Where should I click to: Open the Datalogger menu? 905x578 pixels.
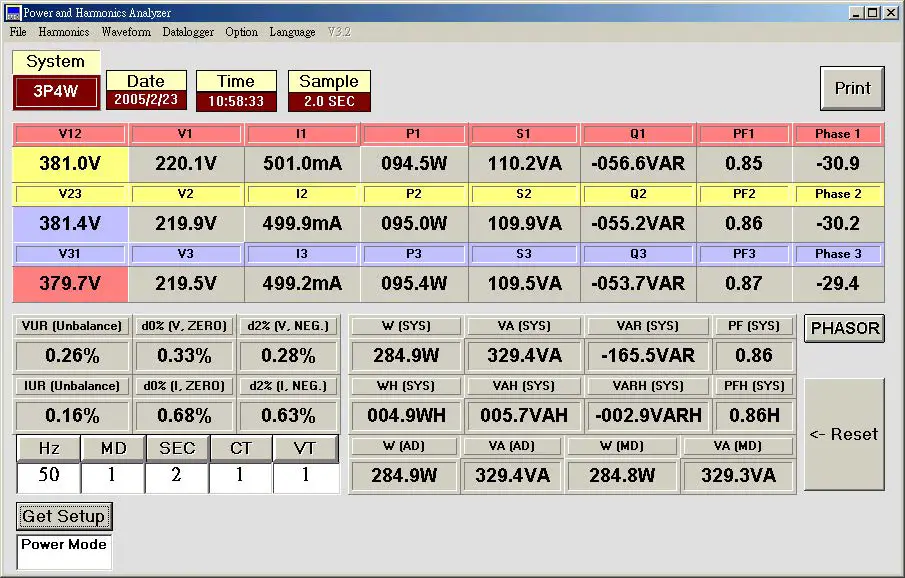[x=188, y=31]
